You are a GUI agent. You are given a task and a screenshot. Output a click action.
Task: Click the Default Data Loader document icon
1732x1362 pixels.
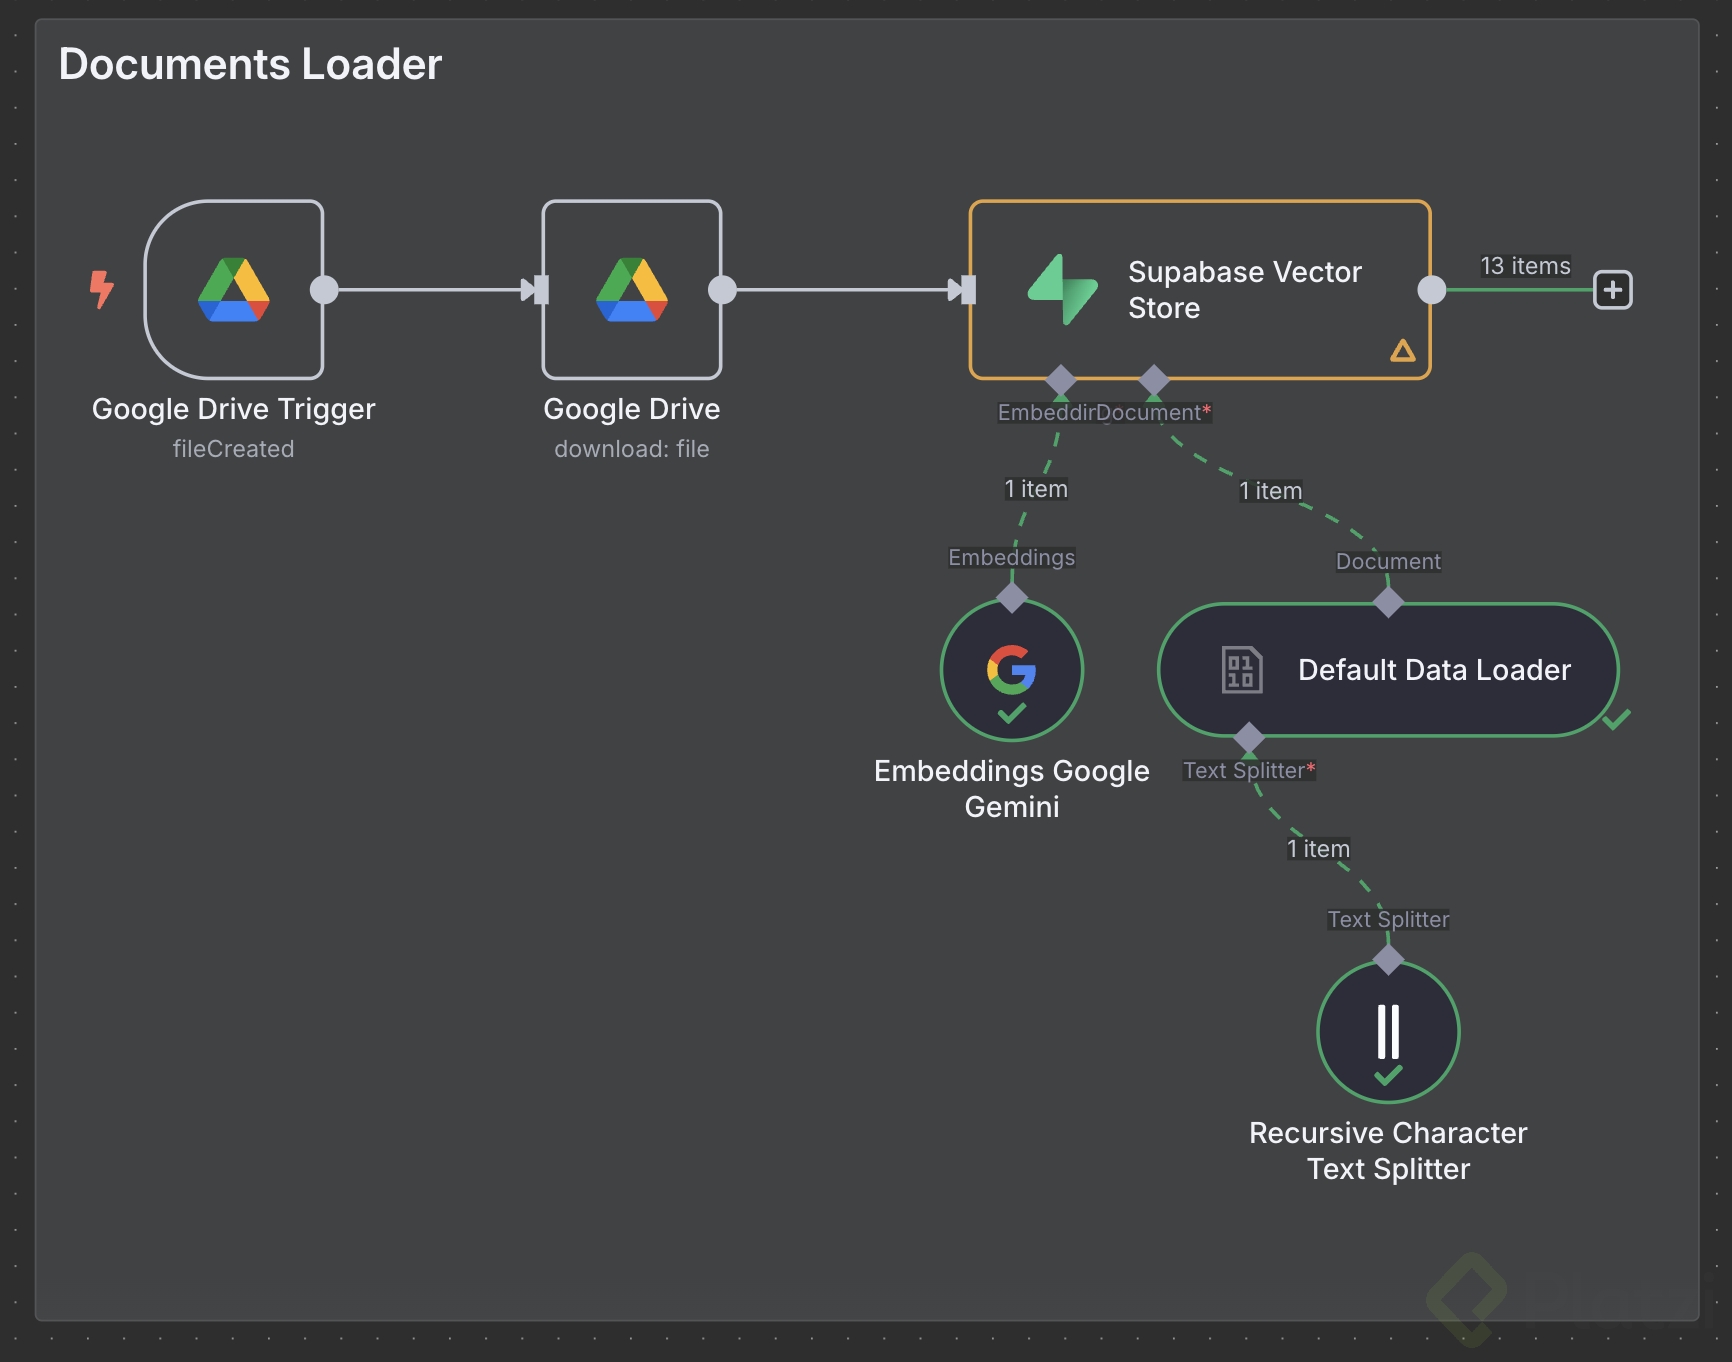click(1242, 670)
